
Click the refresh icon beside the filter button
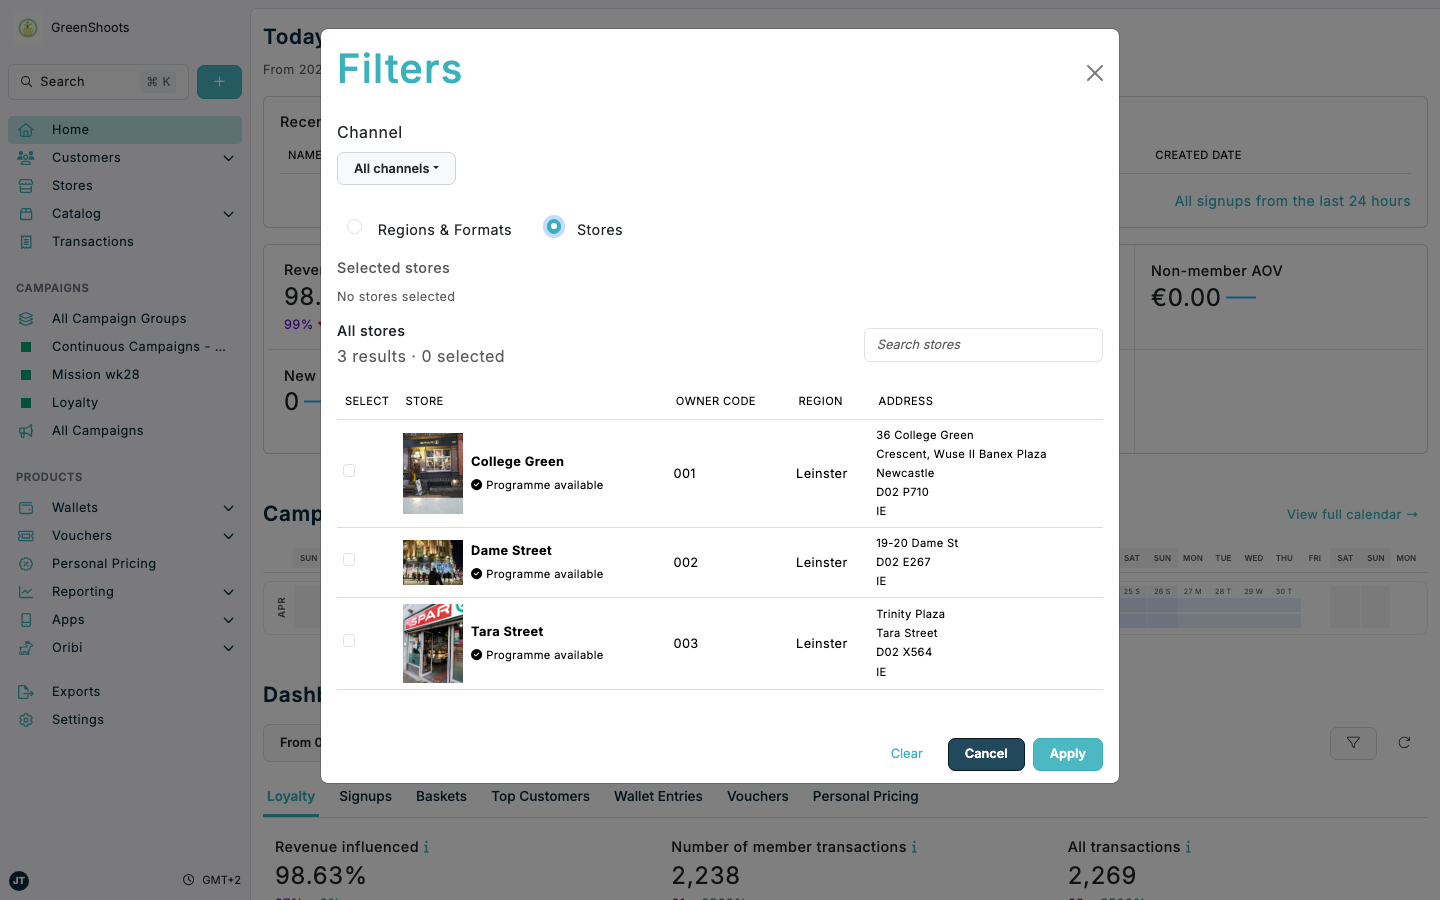click(x=1404, y=743)
